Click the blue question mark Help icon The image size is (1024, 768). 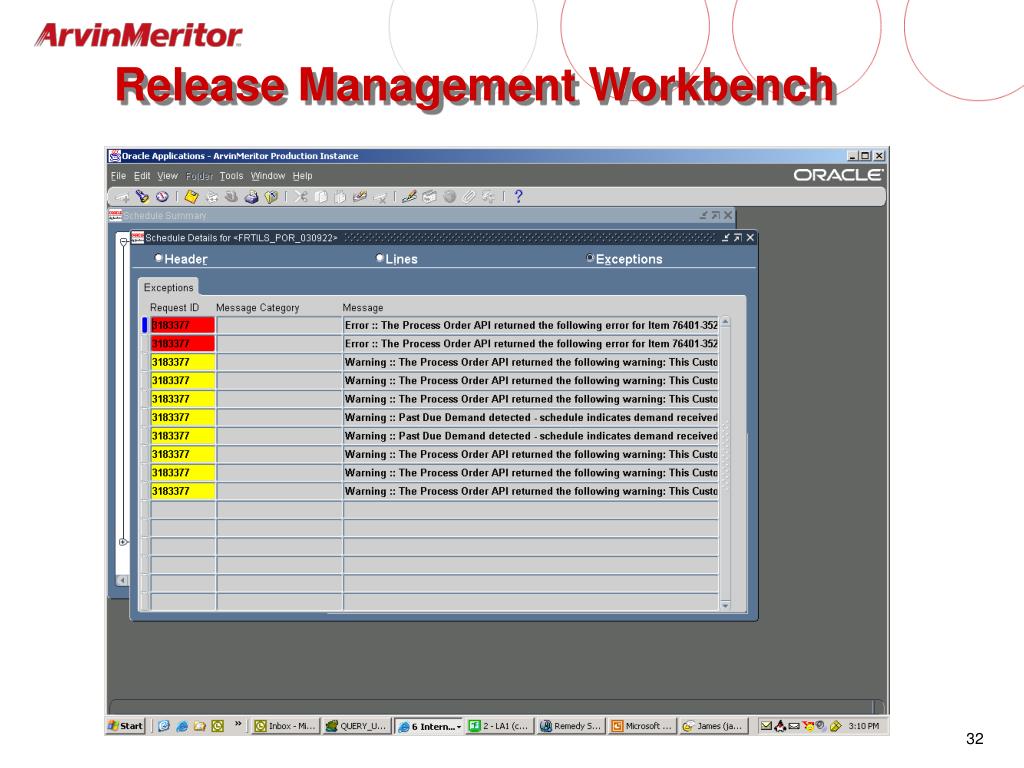(x=519, y=197)
